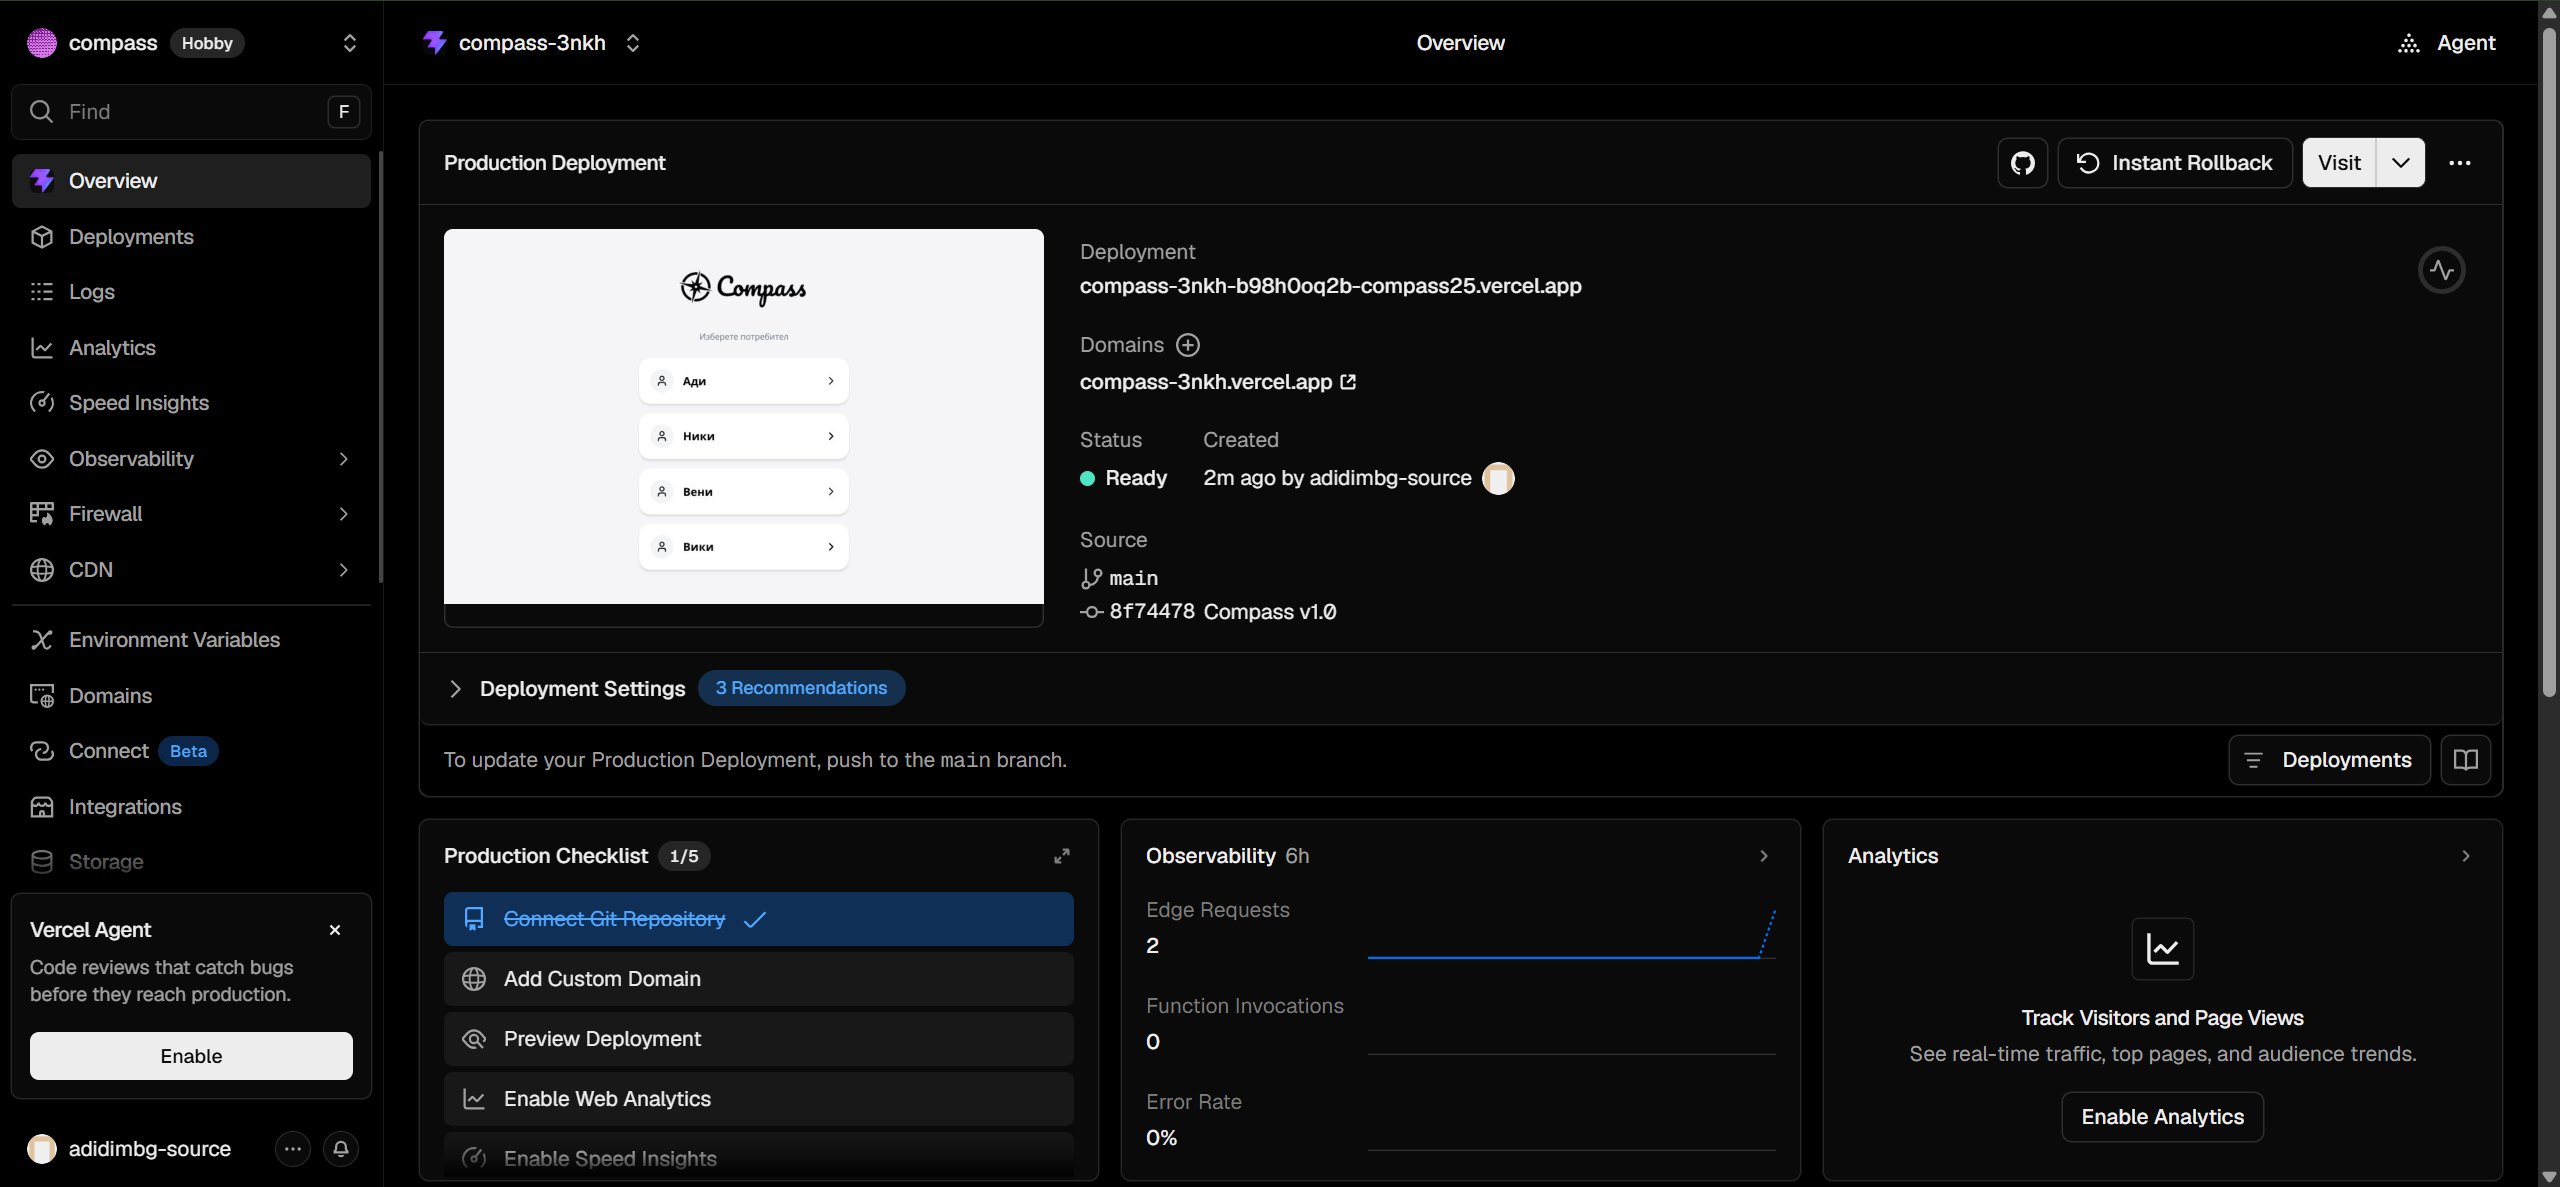Click the Find search field
Screen dimensions: 2560x1187
tap(191, 112)
